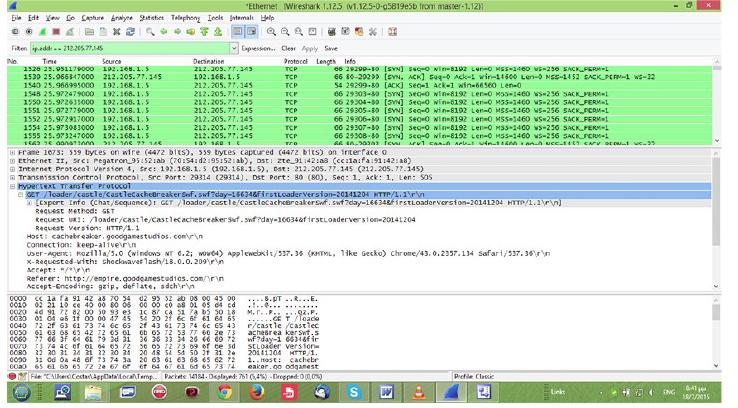Go forward in packet history
Screen dimensions: 738x408
(177, 32)
